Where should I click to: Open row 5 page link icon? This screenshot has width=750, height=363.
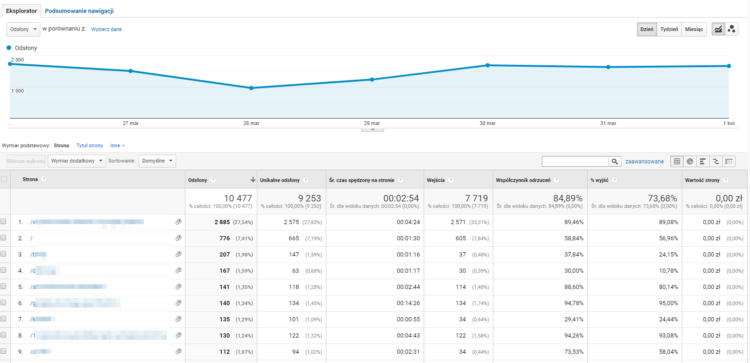click(178, 286)
